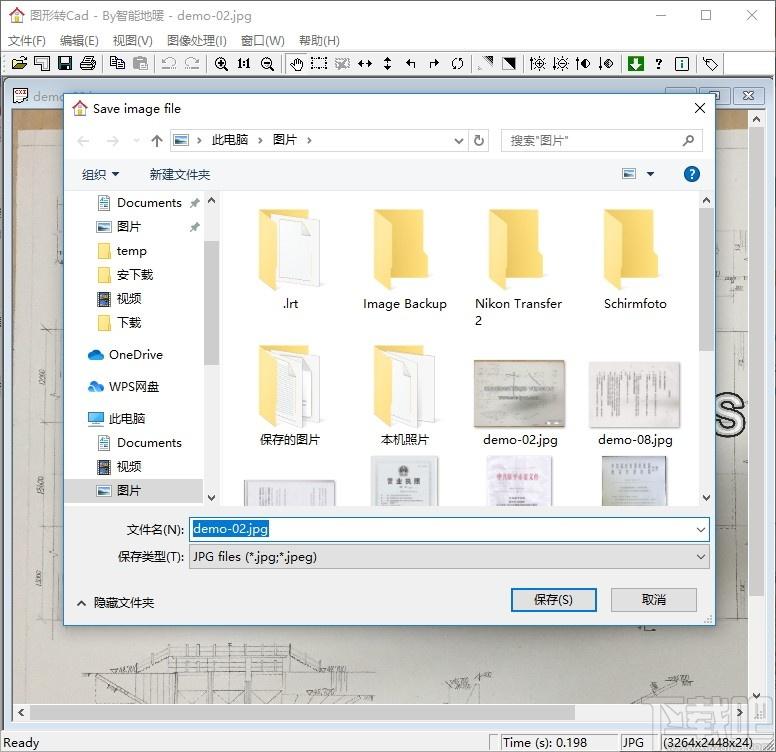Click the printer icon in toolbar
Screen dimensions: 776x752
tap(88, 63)
